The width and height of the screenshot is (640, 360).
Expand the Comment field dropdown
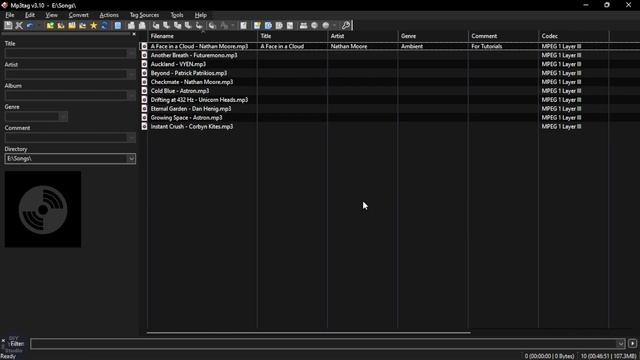tap(131, 138)
